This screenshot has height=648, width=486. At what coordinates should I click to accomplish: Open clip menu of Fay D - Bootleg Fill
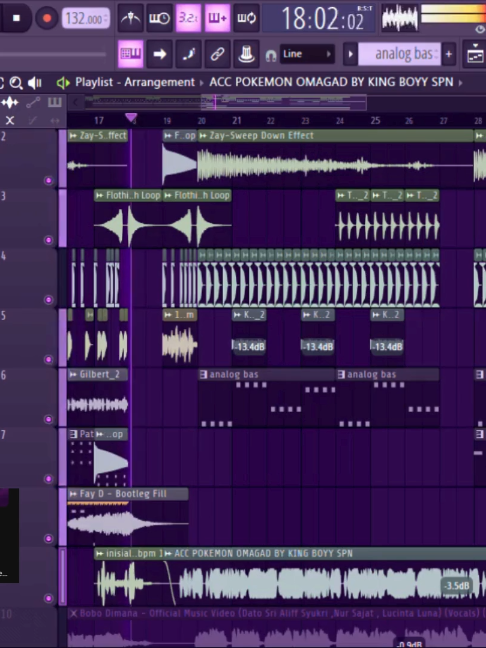(x=73, y=494)
